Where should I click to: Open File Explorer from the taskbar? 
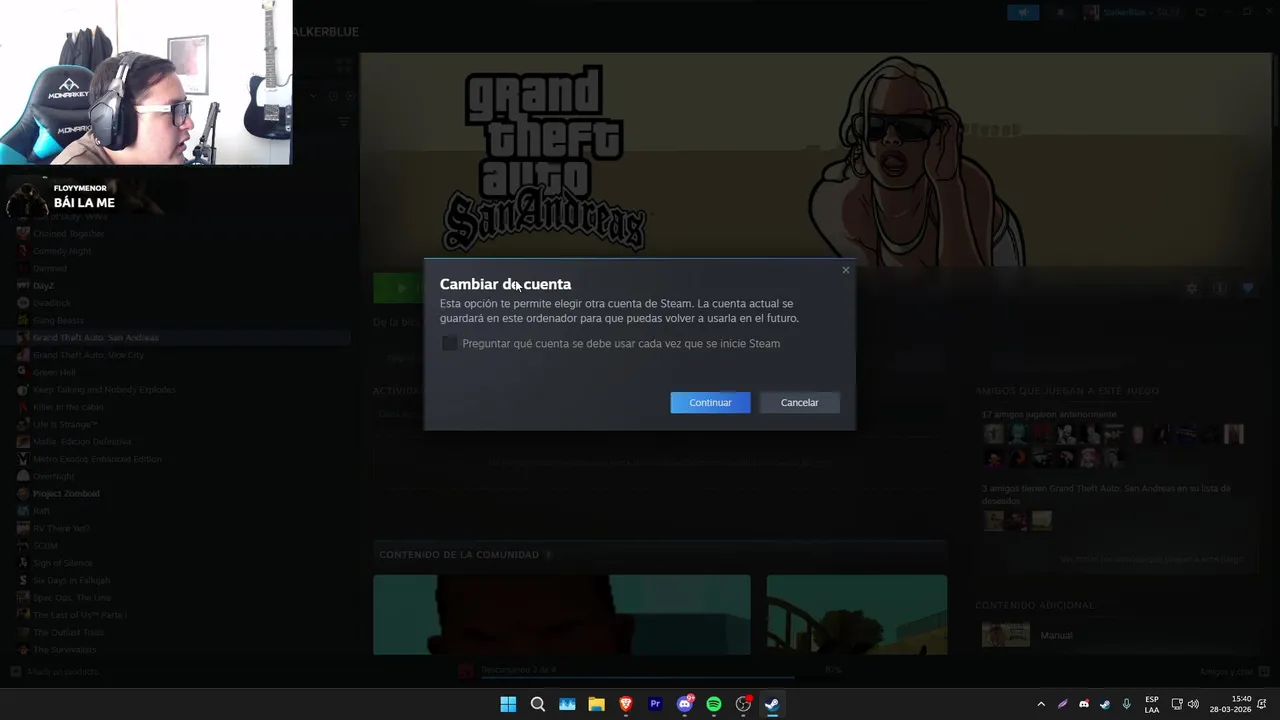pyautogui.click(x=596, y=704)
